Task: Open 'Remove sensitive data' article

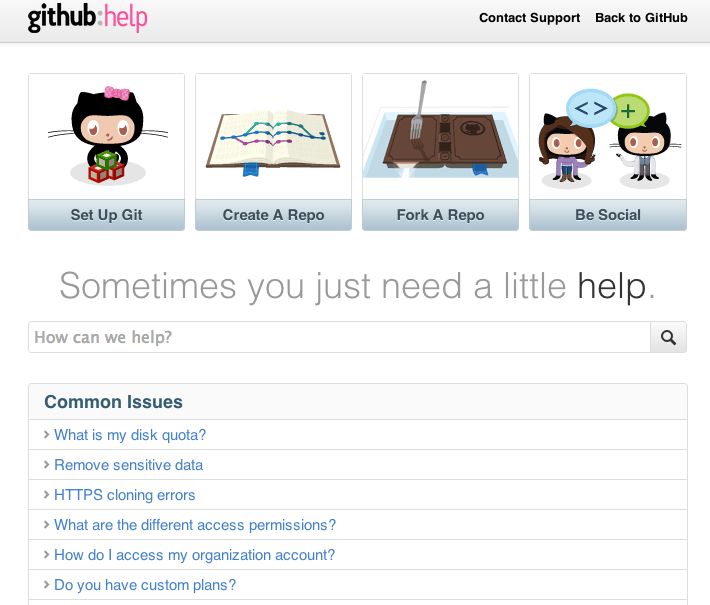Action: pyautogui.click(x=129, y=465)
